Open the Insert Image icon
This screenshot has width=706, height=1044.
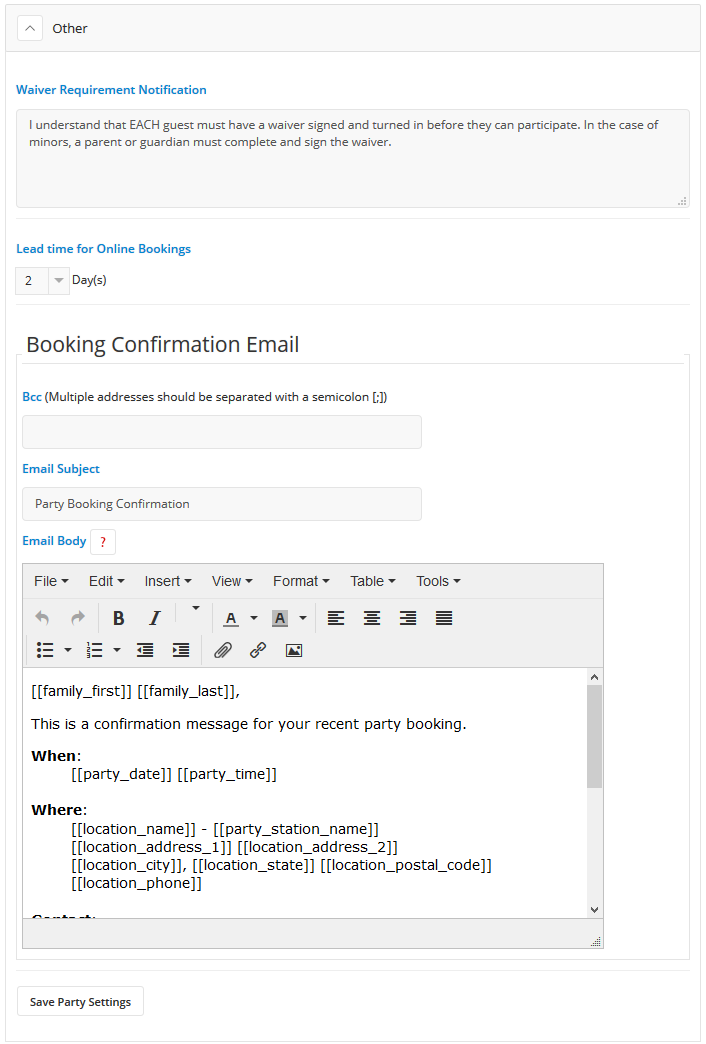(x=292, y=650)
